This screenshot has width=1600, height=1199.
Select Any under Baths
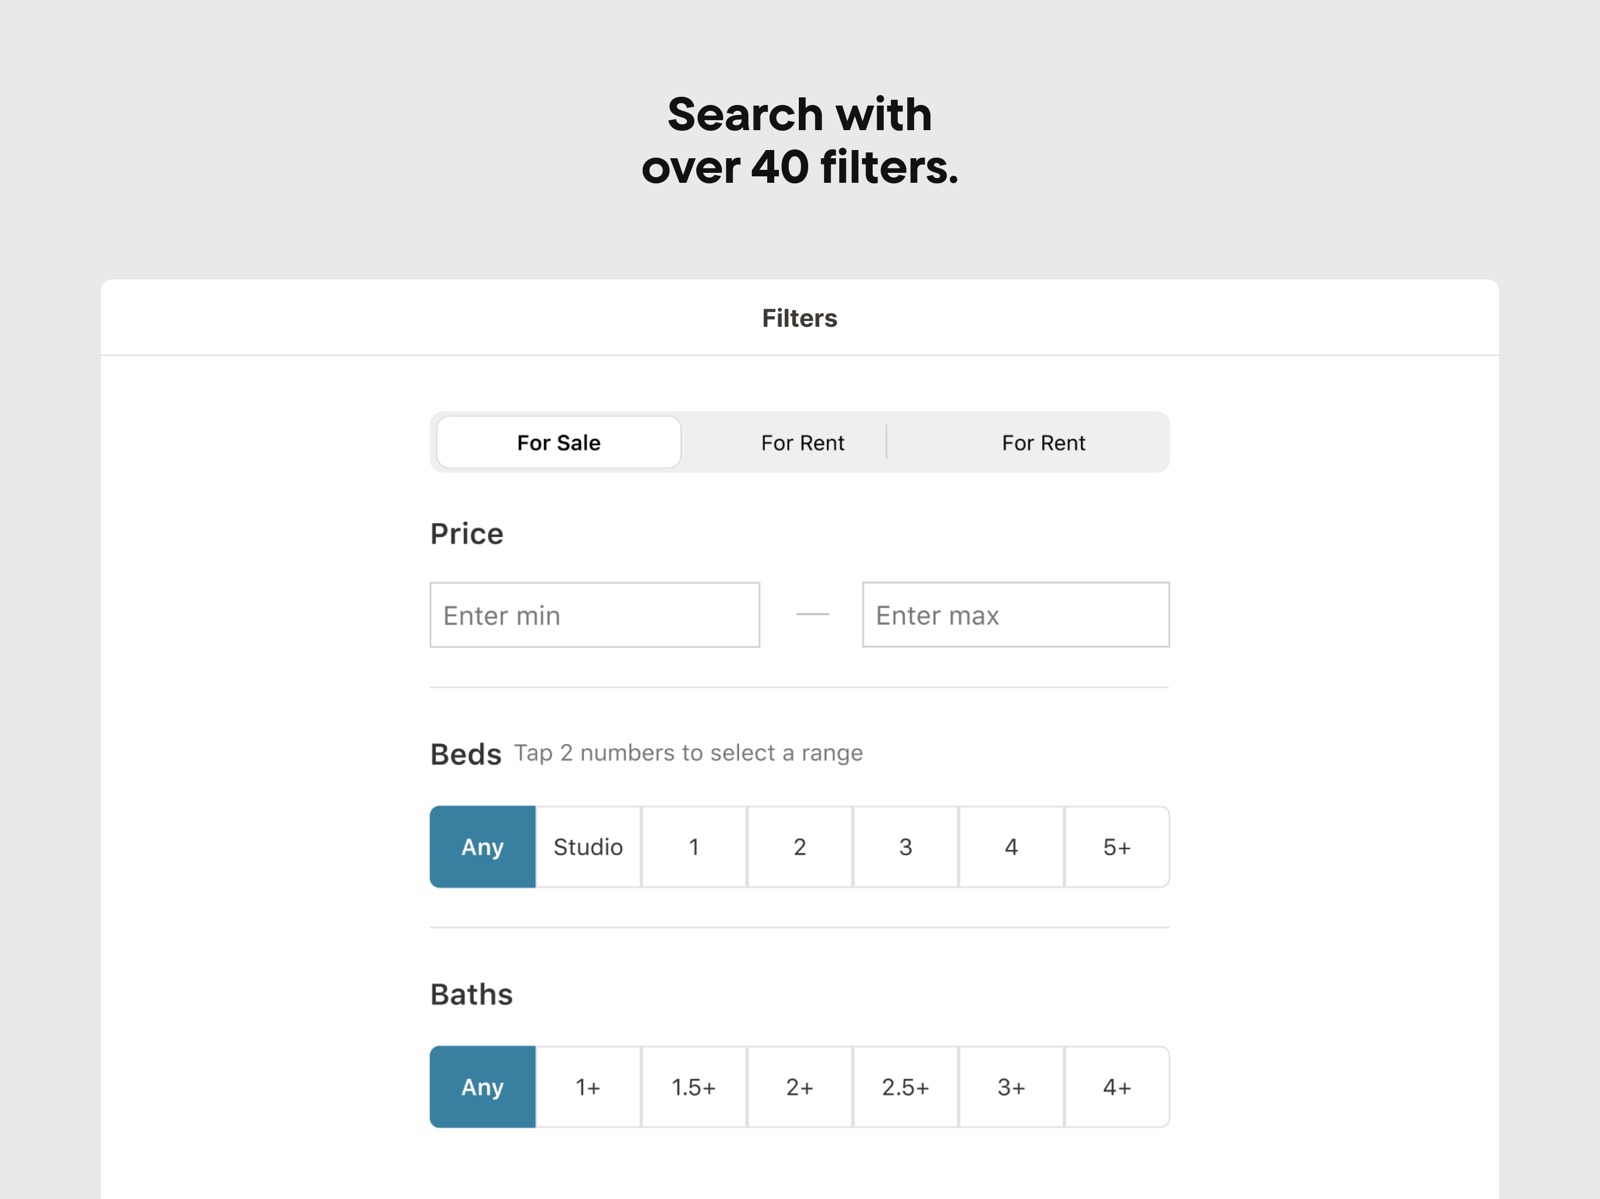483,1087
